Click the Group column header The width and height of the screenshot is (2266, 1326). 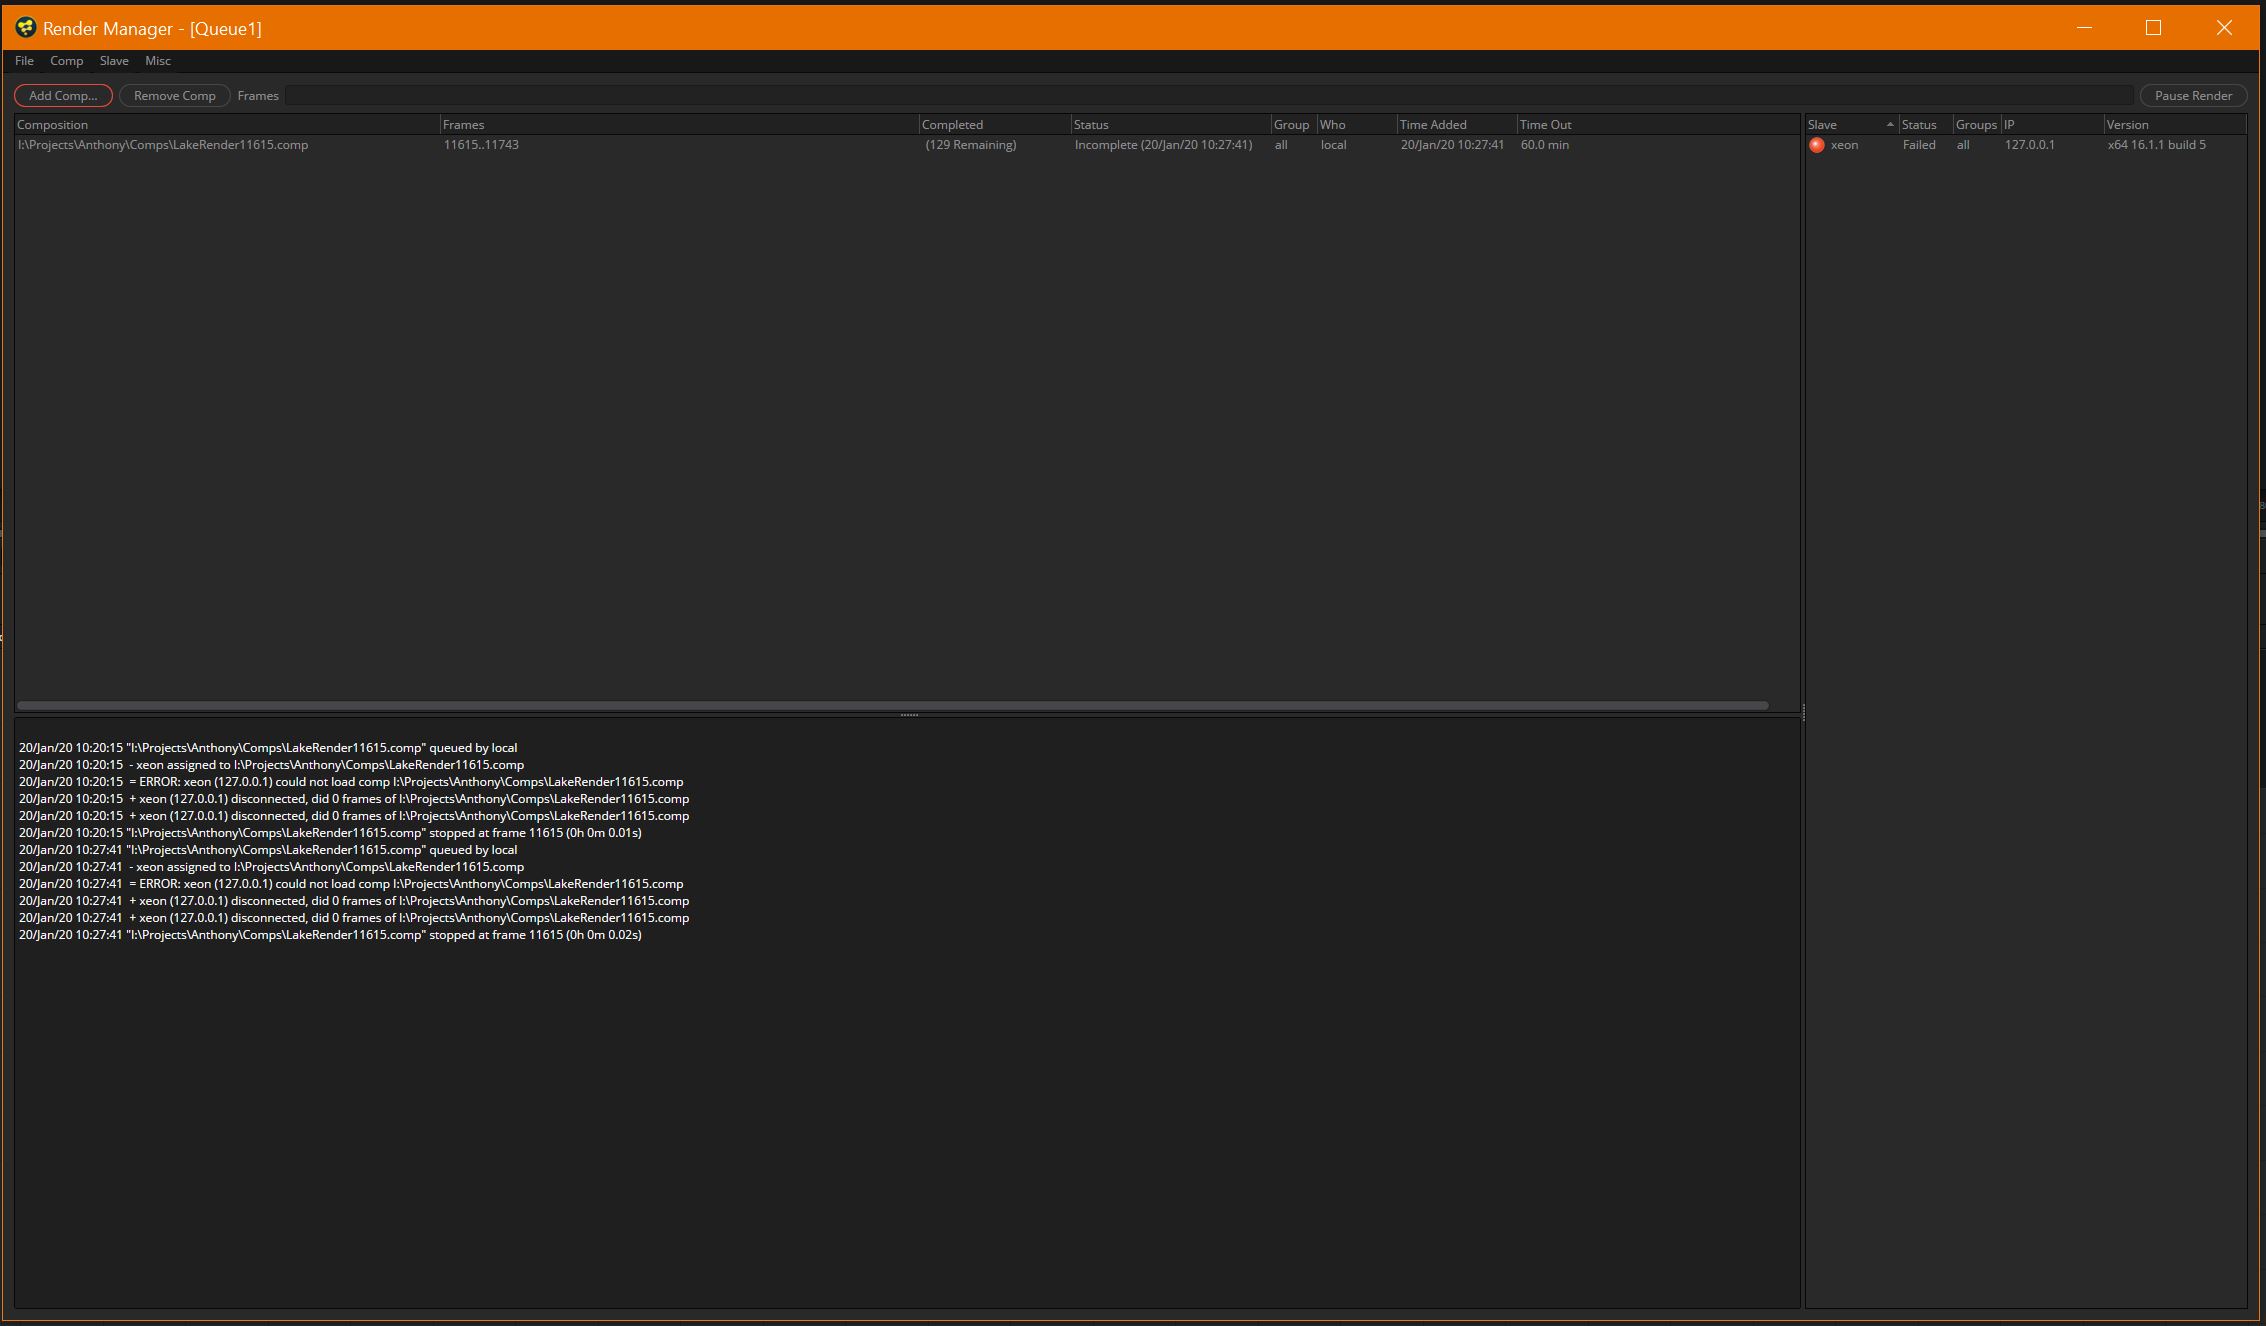point(1293,125)
